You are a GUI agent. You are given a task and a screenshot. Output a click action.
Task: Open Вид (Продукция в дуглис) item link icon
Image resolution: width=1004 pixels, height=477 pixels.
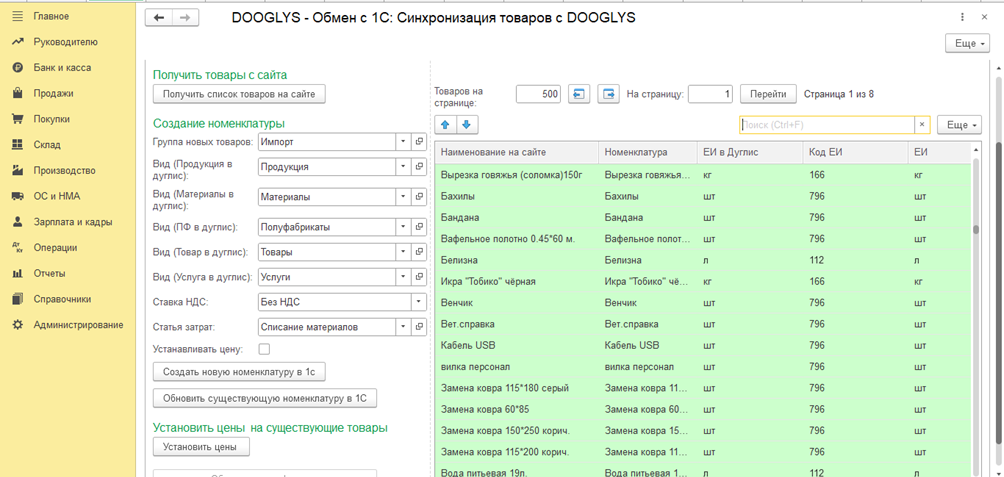419,167
